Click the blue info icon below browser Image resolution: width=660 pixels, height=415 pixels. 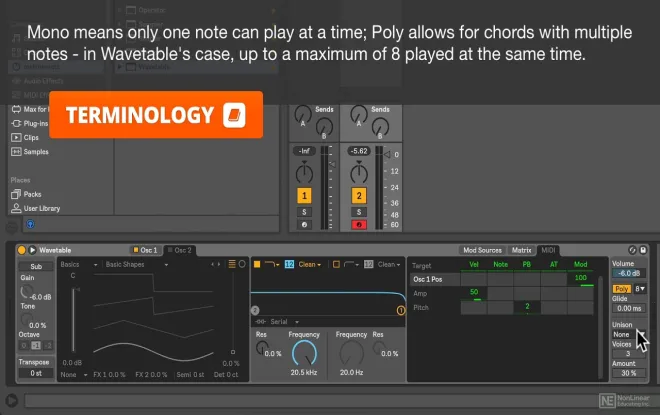click(30, 224)
